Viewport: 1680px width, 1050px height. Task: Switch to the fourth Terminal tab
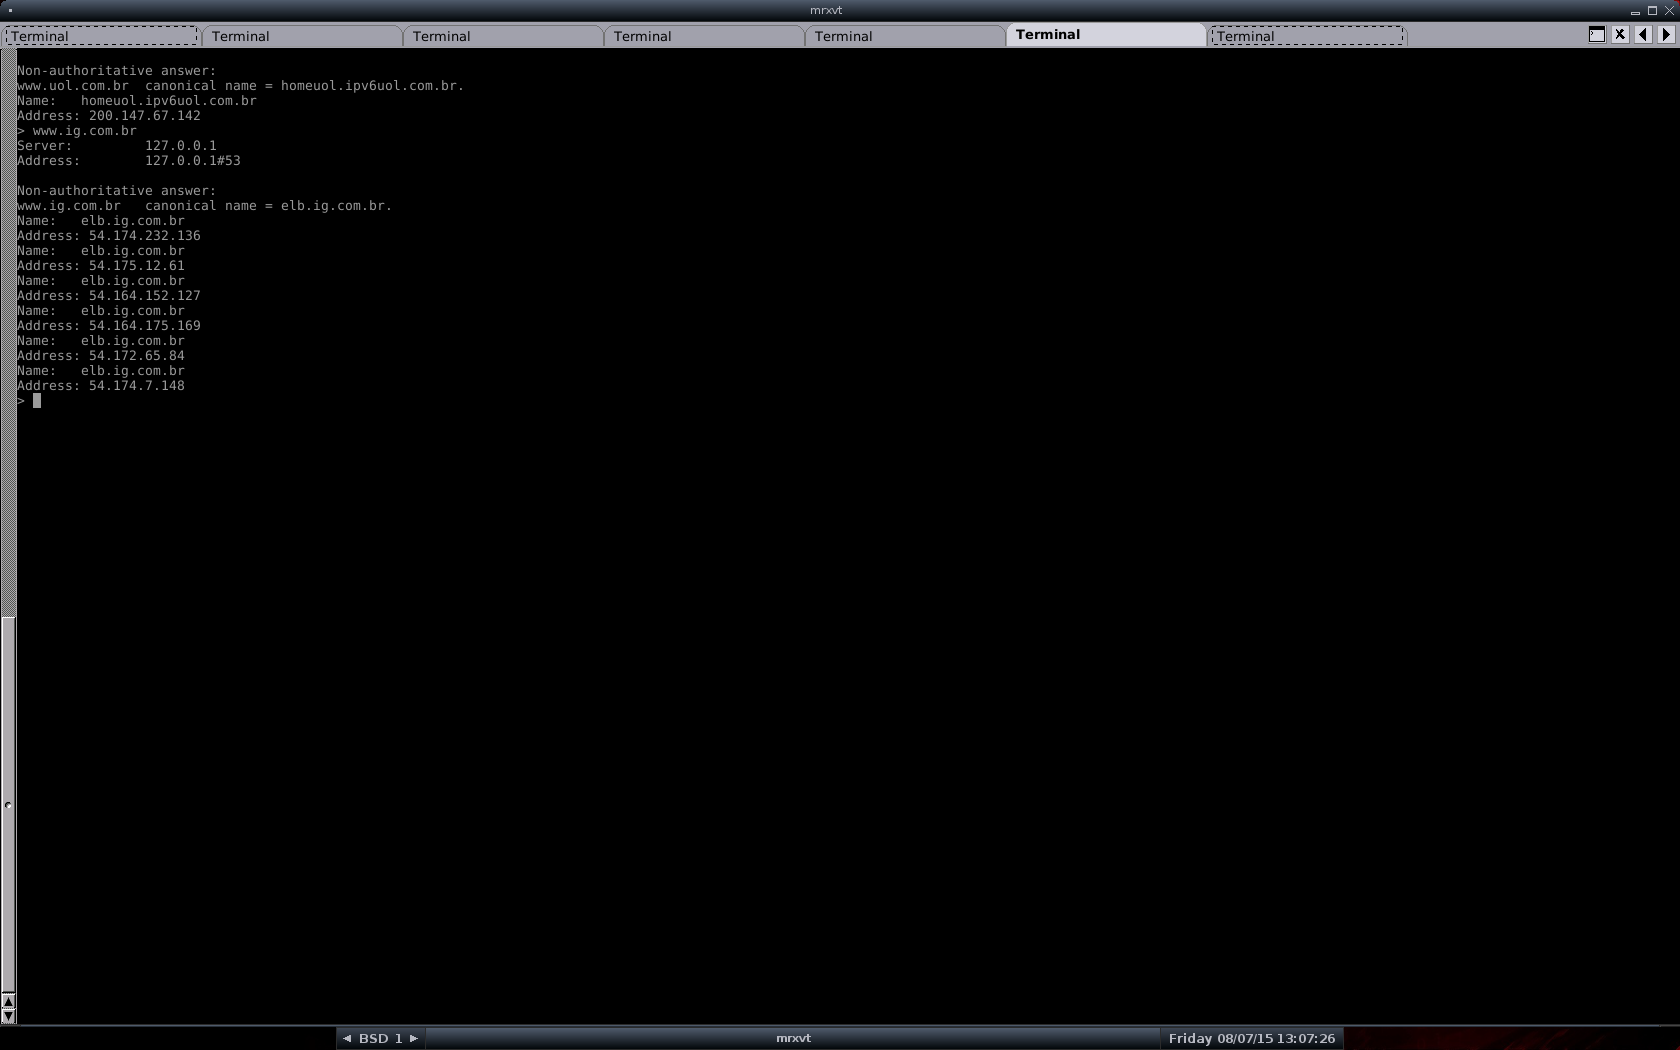point(704,36)
